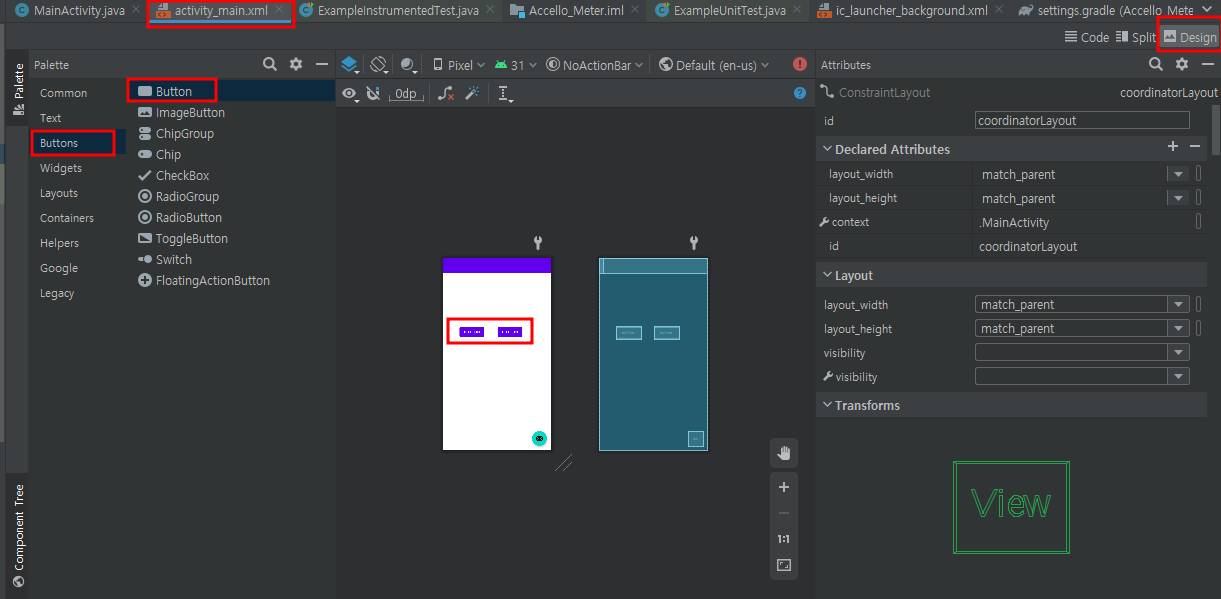Viewport: 1221px width, 599px height.
Task: Open Attributes settings gear icon
Action: 1182,64
